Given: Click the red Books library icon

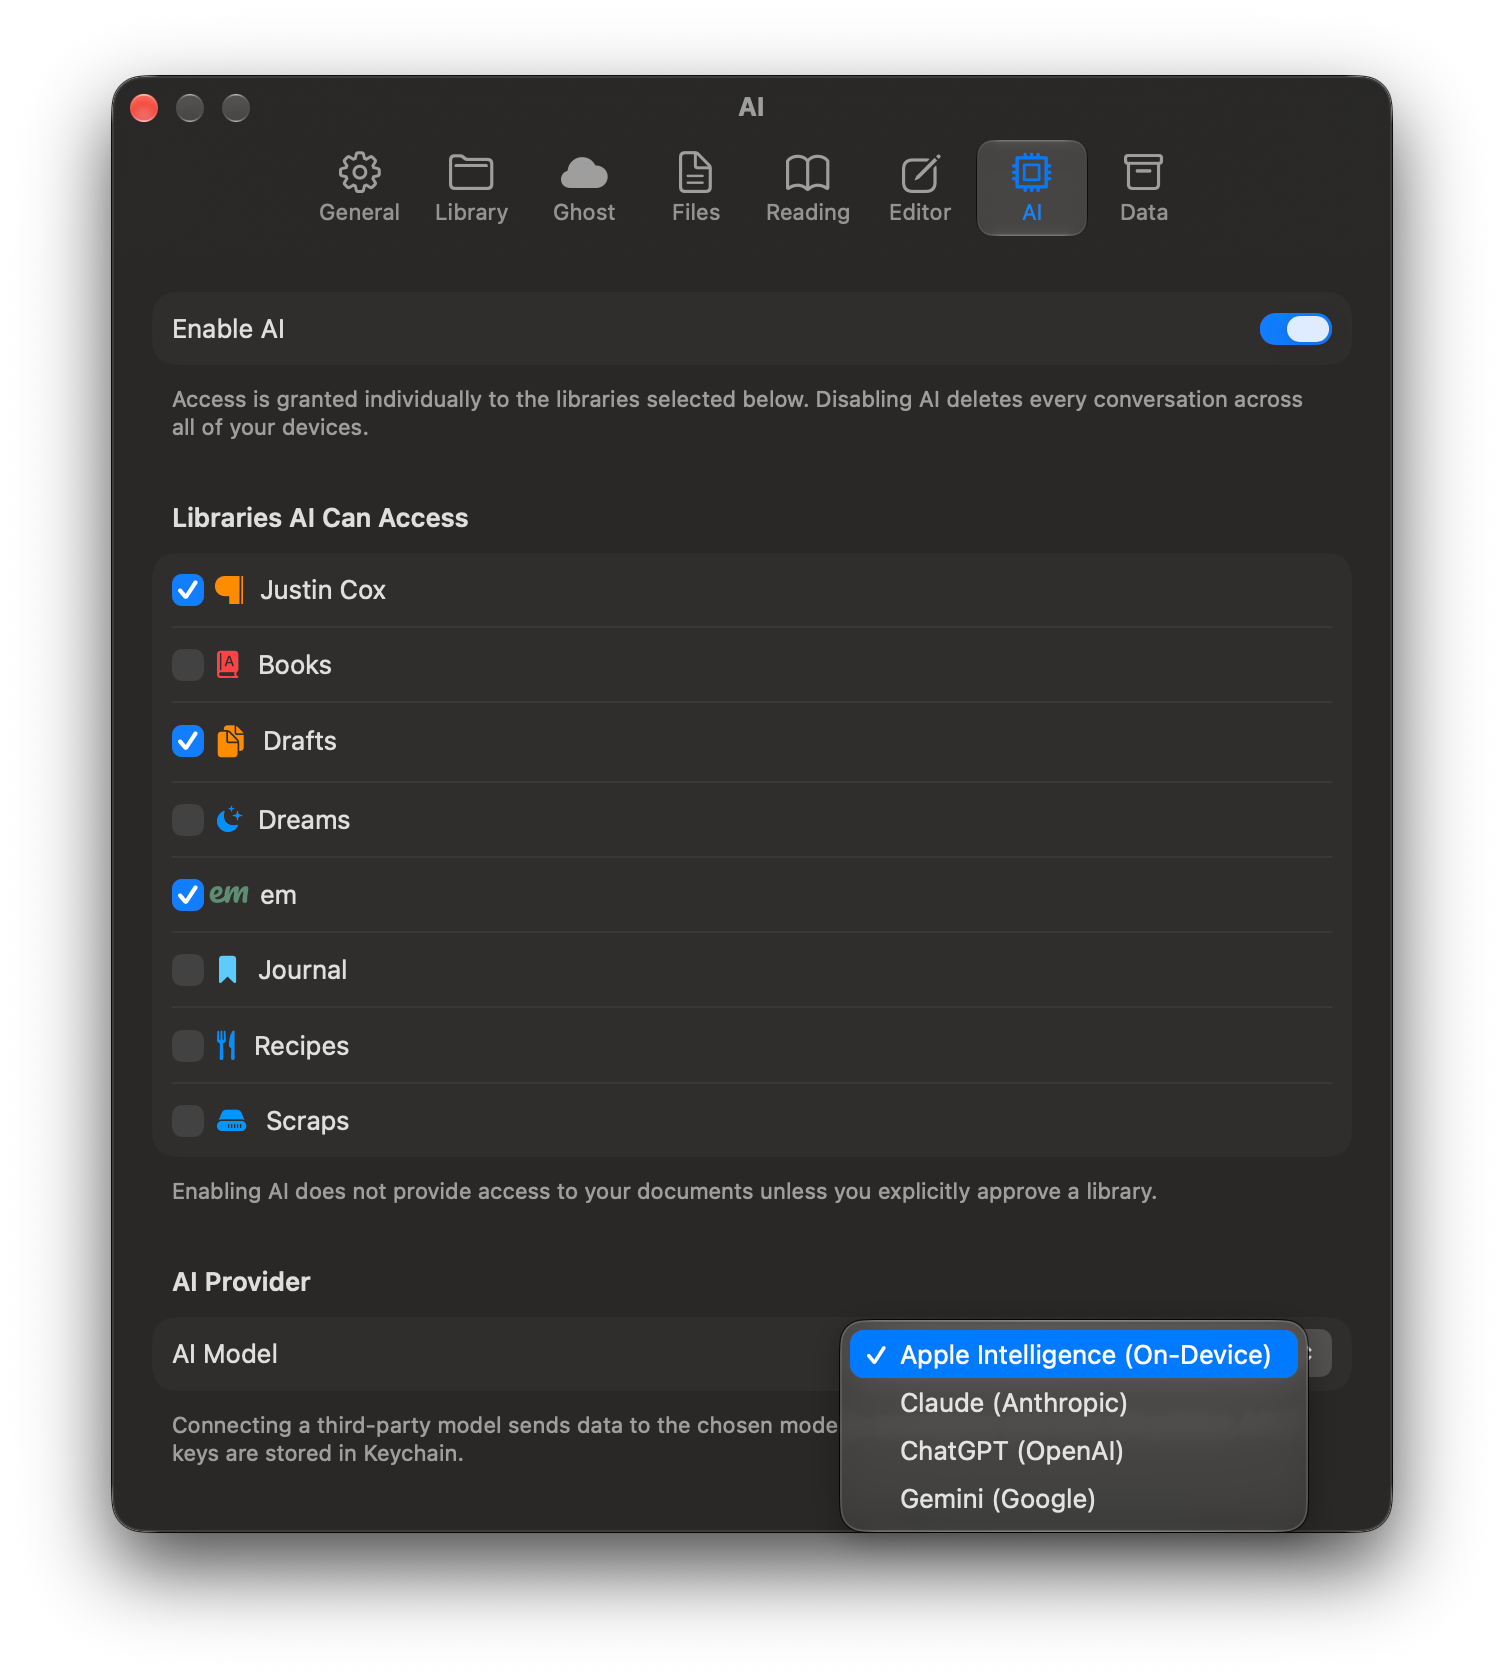Looking at the screenshot, I should 228,665.
